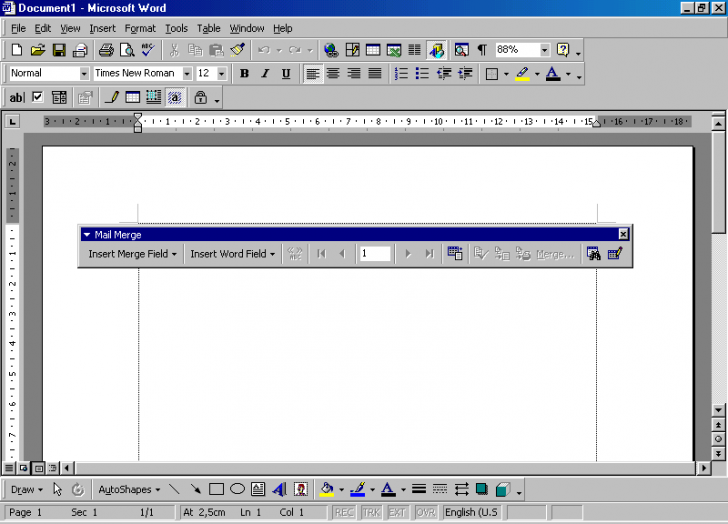Justify the paragraph text

pyautogui.click(x=375, y=73)
